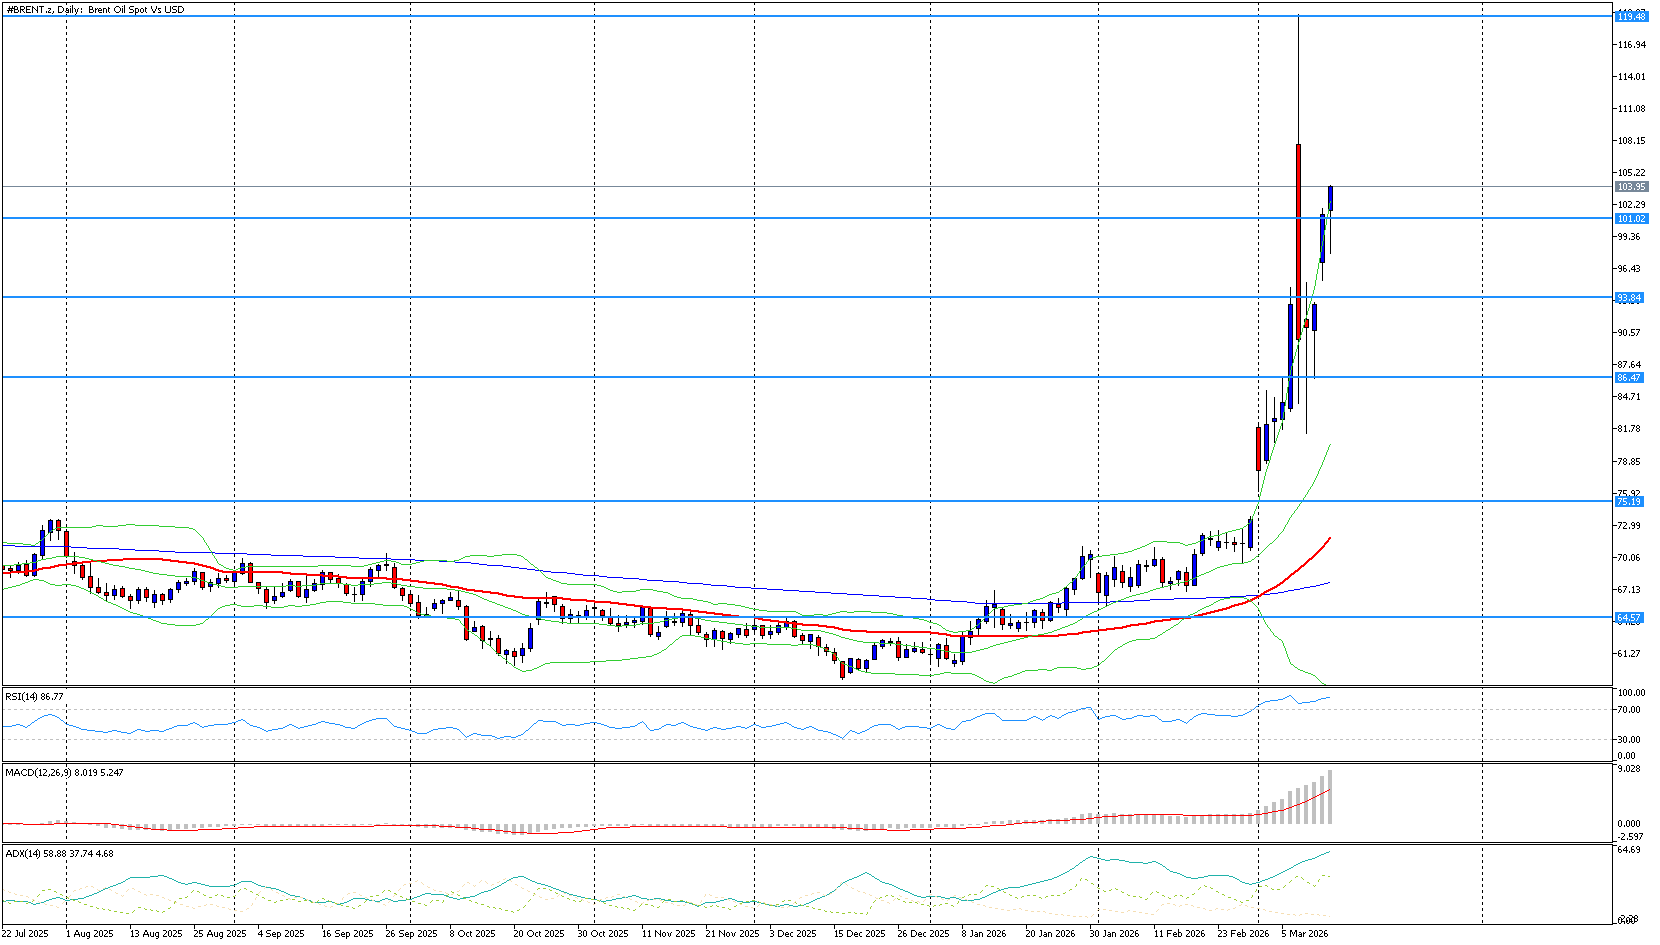1660x945 pixels.
Task: Click the #BRENT.z Daily chart title
Action: tap(95, 10)
